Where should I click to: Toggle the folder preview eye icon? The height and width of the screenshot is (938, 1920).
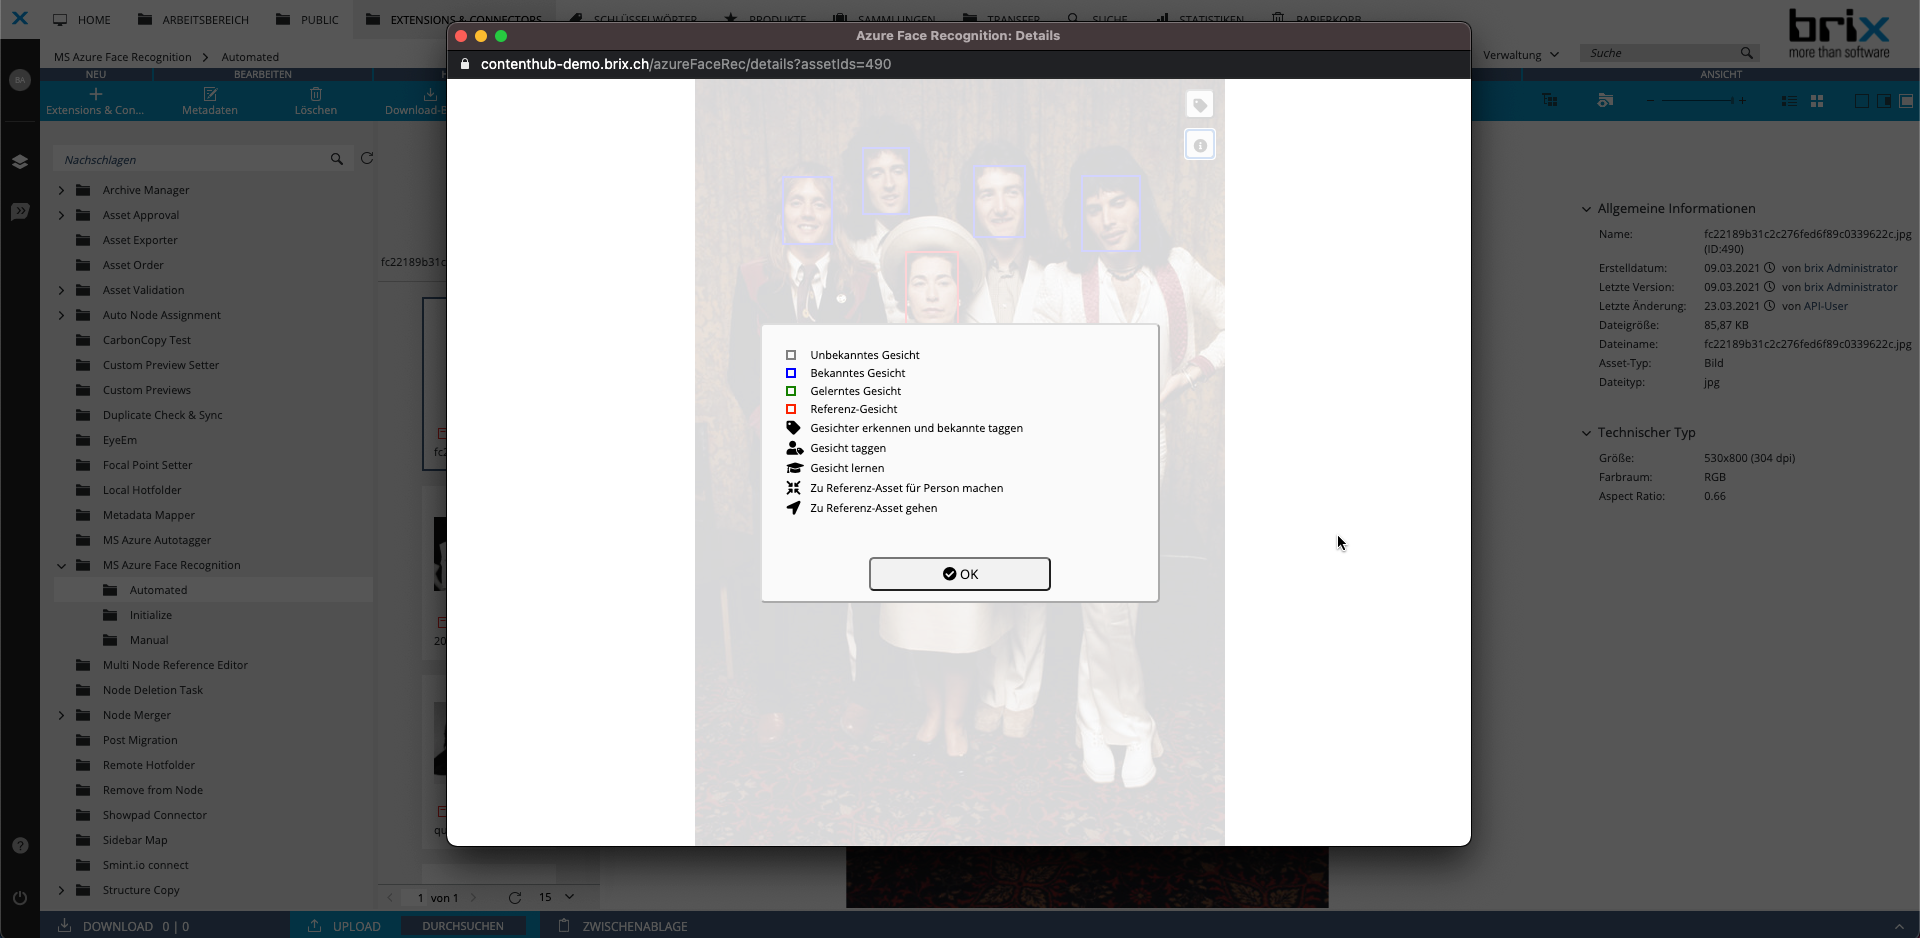click(1605, 100)
